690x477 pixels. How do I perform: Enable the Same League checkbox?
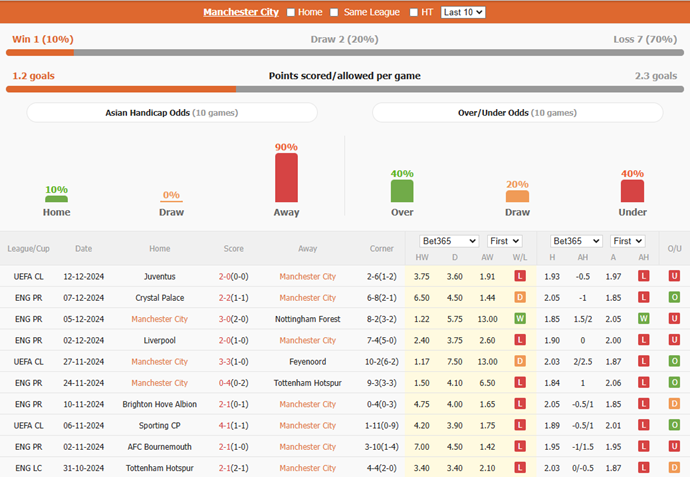[x=334, y=12]
